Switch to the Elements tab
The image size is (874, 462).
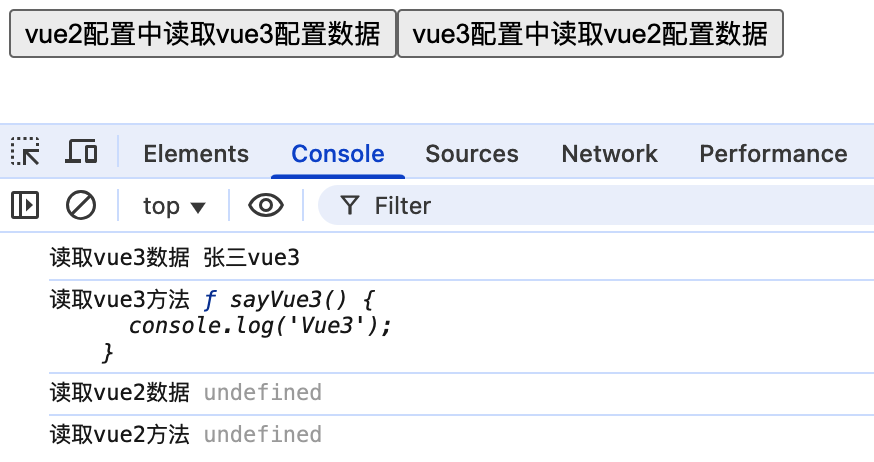pos(196,154)
